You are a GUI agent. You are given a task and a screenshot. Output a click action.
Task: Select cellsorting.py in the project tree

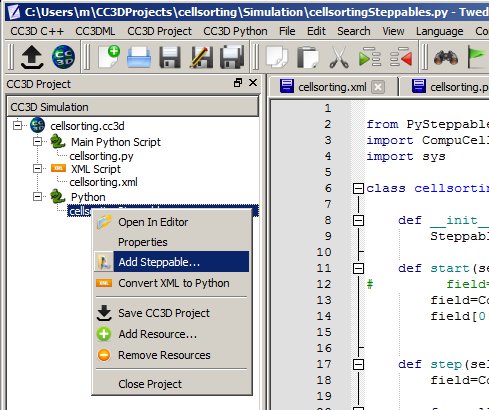pyautogui.click(x=101, y=156)
